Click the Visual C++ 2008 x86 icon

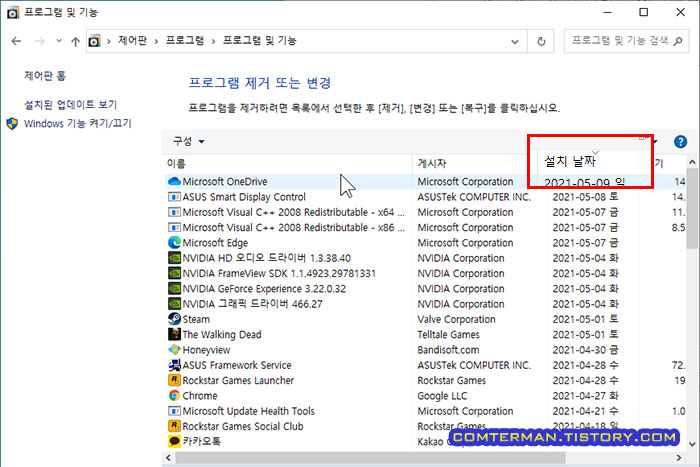click(174, 227)
